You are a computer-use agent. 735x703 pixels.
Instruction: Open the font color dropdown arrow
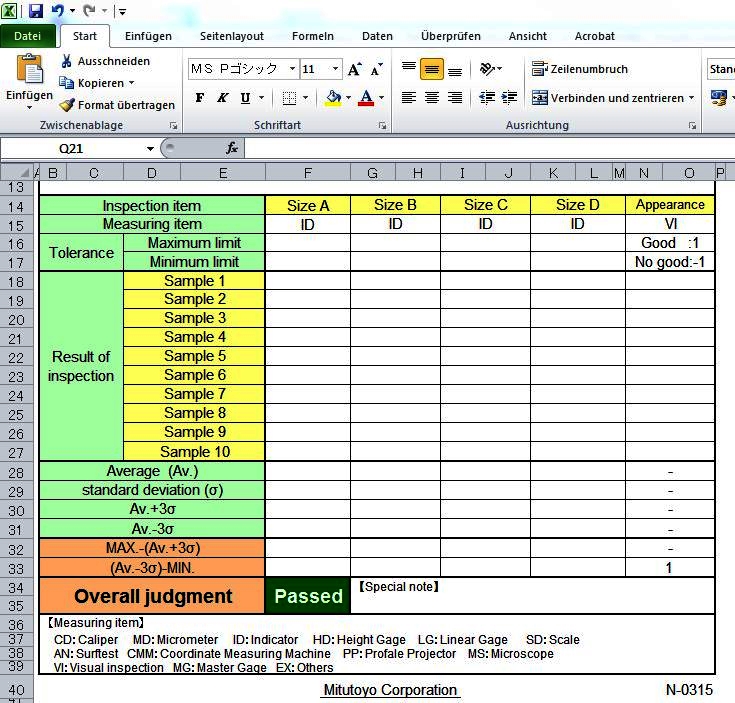point(382,98)
